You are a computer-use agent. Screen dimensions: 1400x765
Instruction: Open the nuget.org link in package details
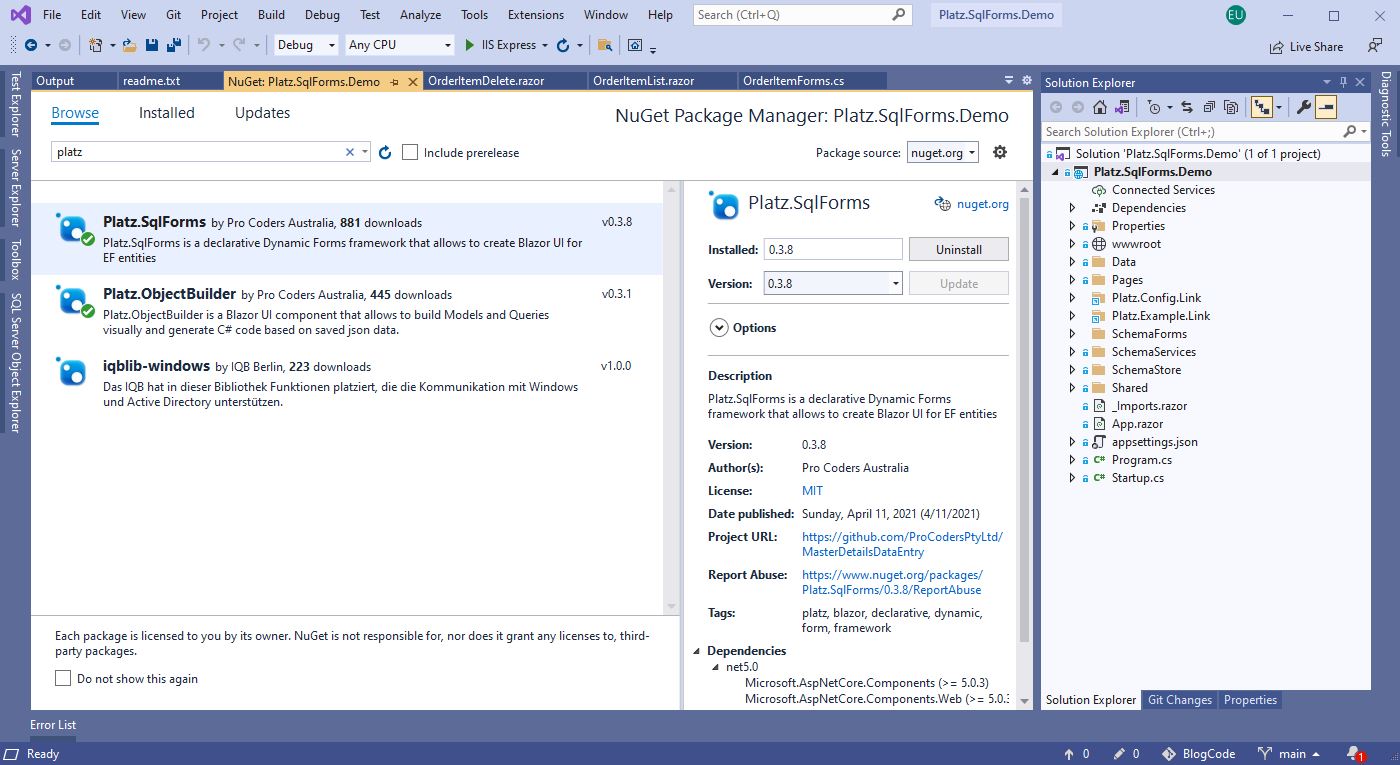click(982, 204)
